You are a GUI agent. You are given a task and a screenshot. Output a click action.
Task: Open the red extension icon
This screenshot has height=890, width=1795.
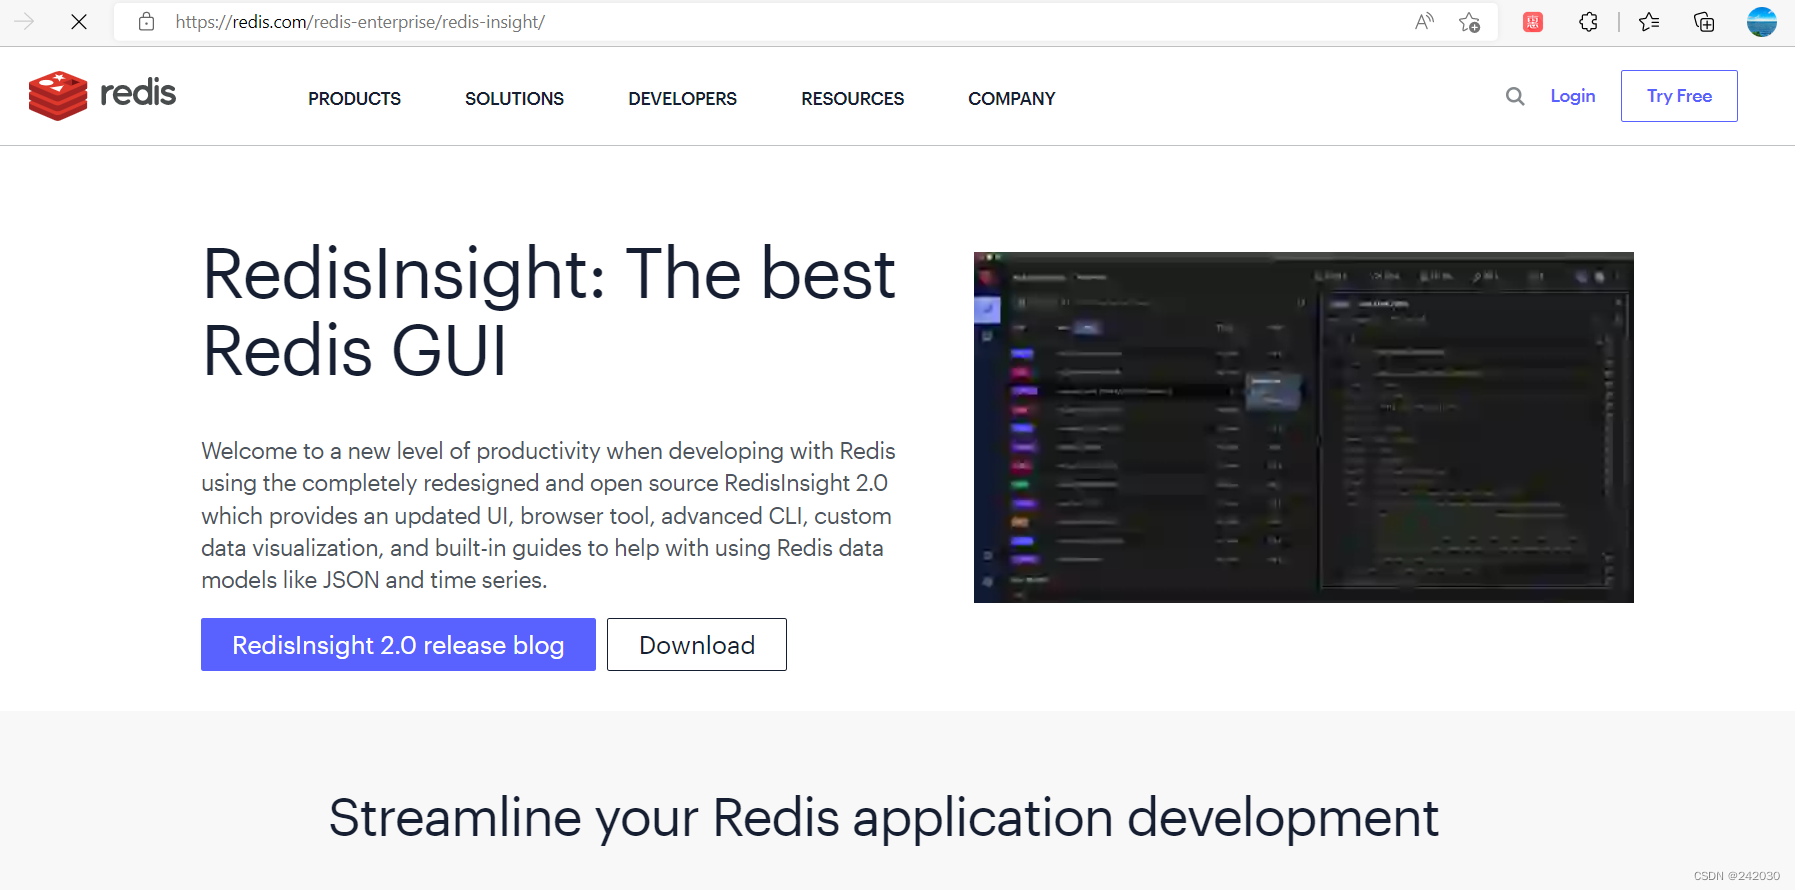(x=1532, y=21)
